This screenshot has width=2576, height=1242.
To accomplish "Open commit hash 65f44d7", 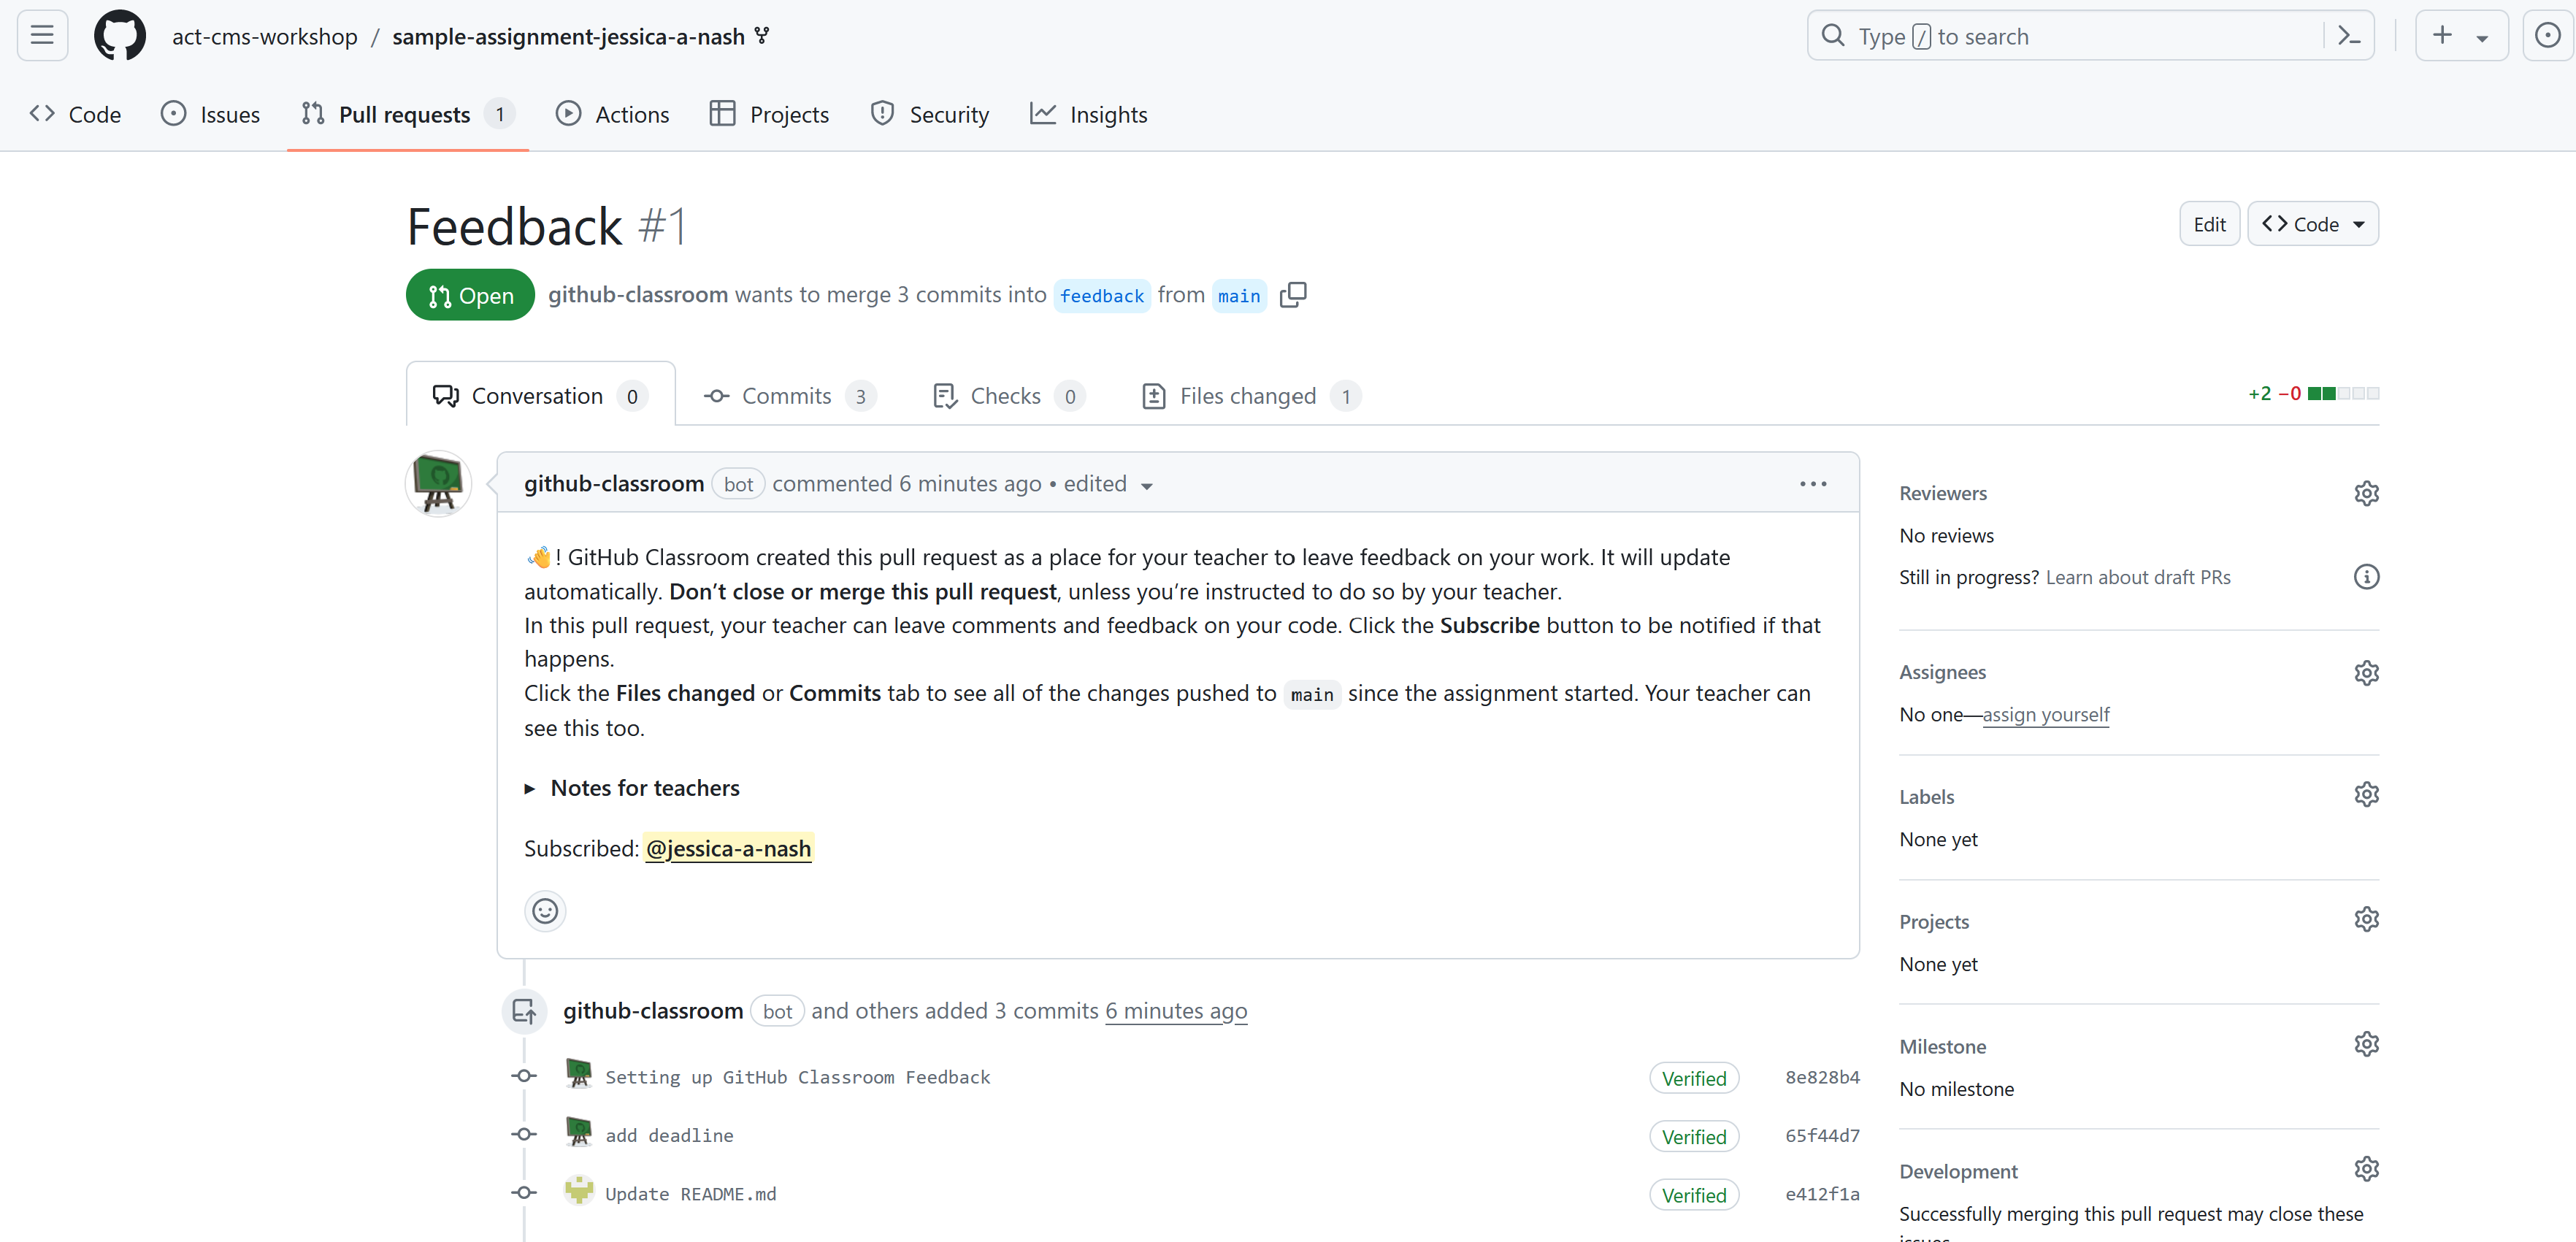I will pyautogui.click(x=1822, y=1135).
